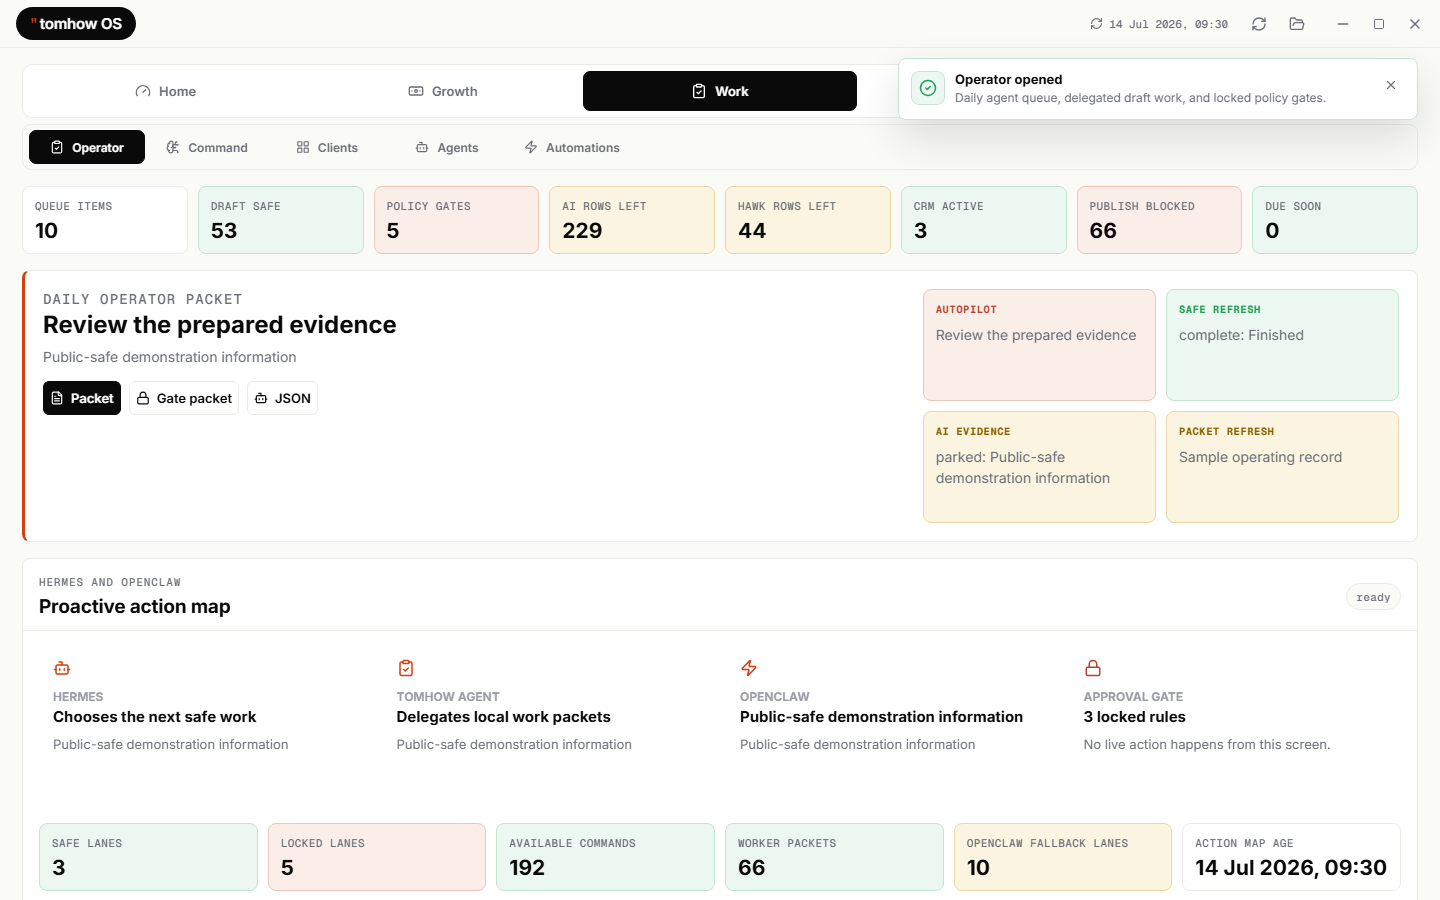Click the Tomhow Agent clipboard icon

coord(406,668)
